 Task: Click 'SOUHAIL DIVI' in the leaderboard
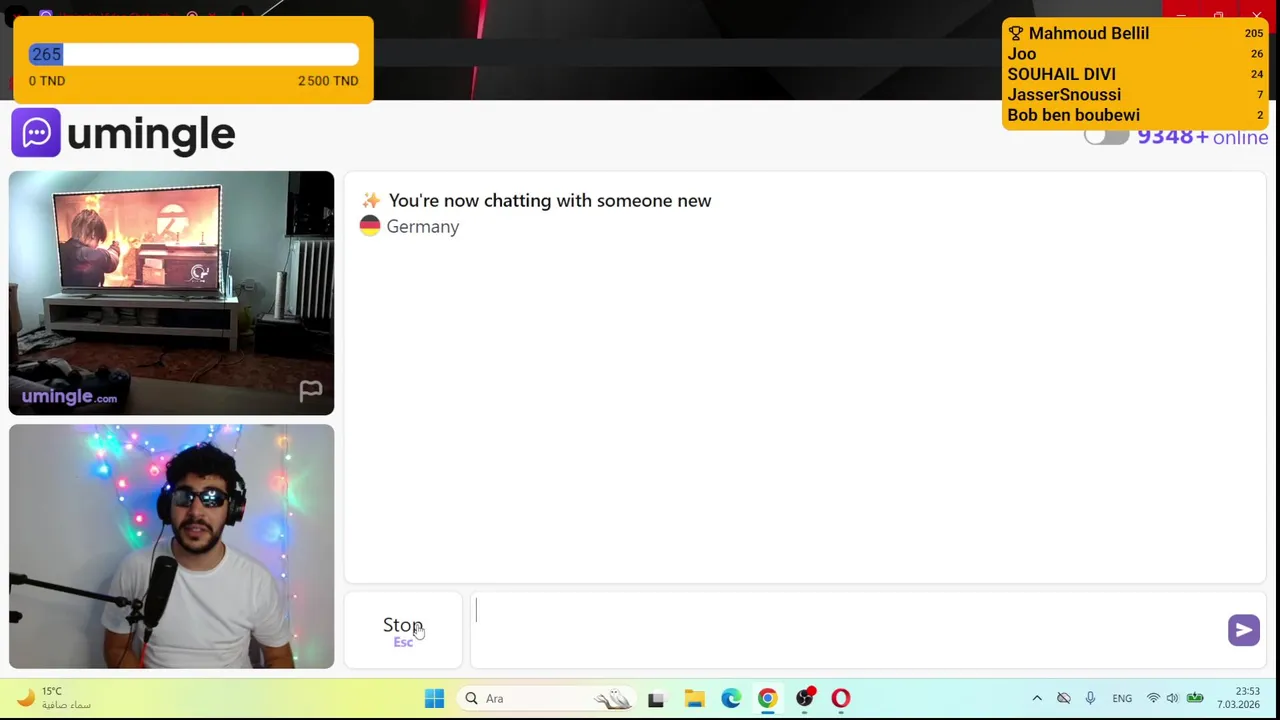(x=1062, y=74)
